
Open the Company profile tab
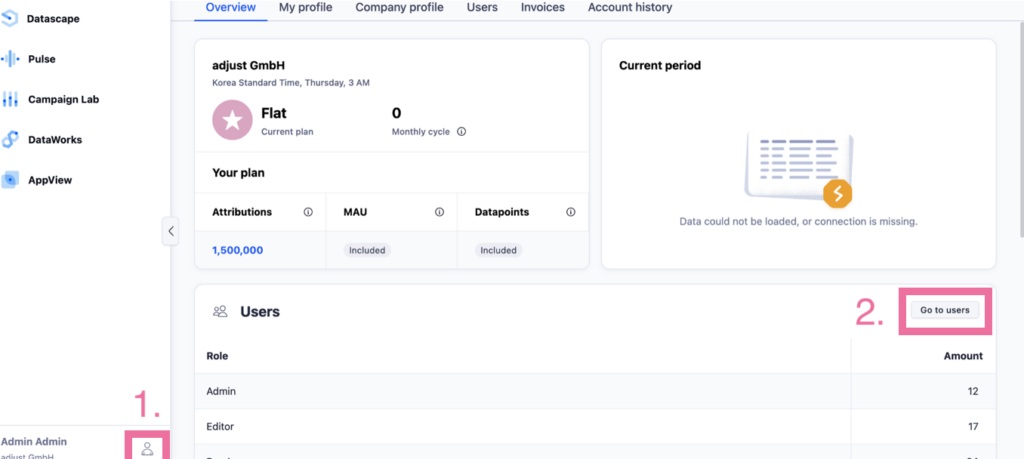coord(399,8)
